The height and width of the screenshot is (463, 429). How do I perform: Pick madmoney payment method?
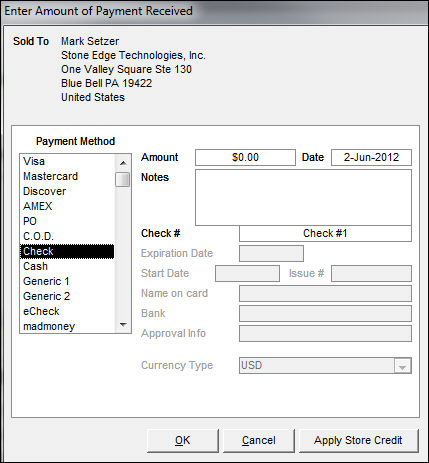[x=67, y=326]
